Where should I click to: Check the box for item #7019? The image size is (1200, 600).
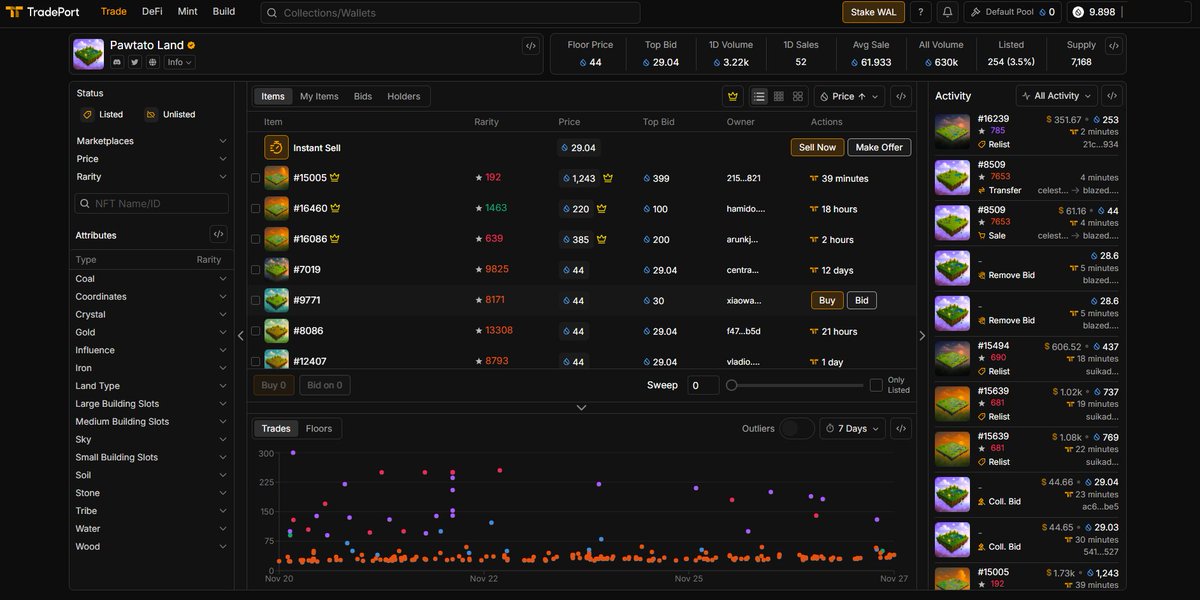256,269
